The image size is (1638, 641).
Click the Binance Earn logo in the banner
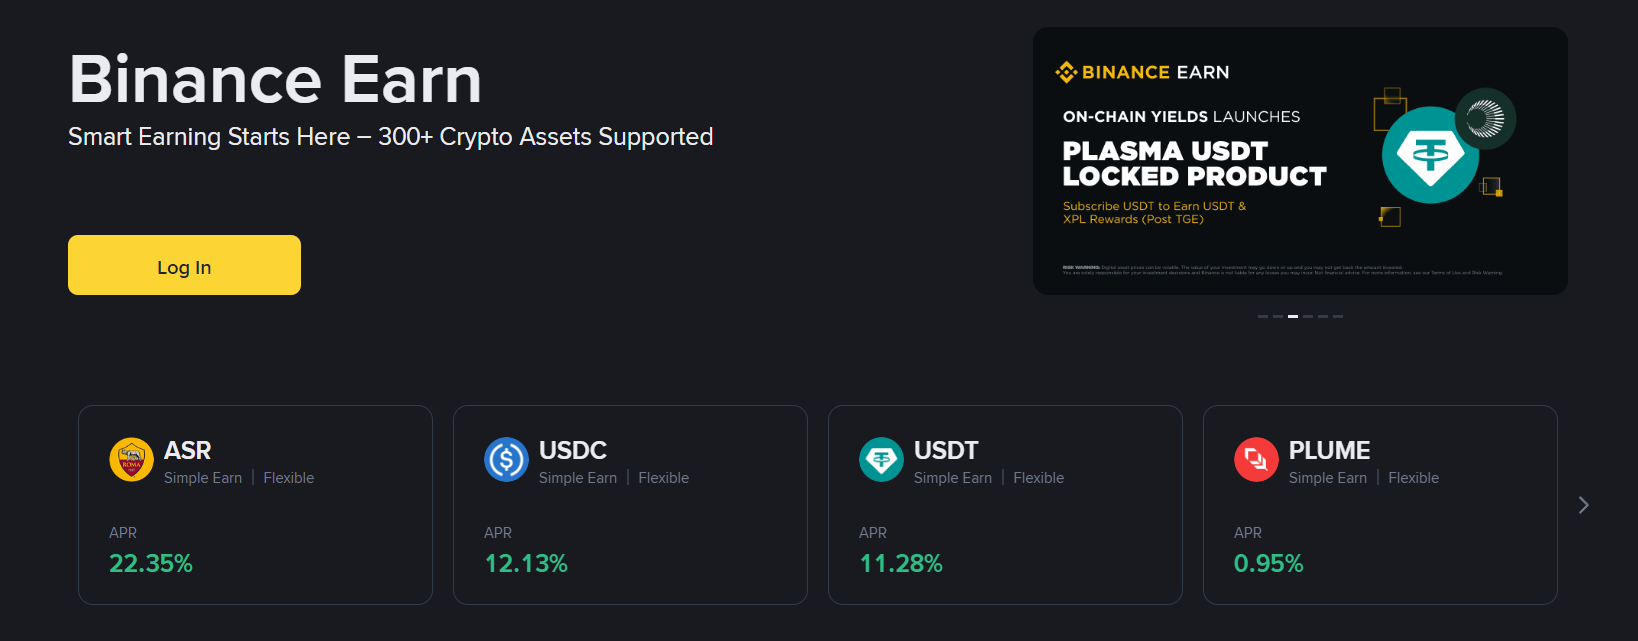point(1144,72)
